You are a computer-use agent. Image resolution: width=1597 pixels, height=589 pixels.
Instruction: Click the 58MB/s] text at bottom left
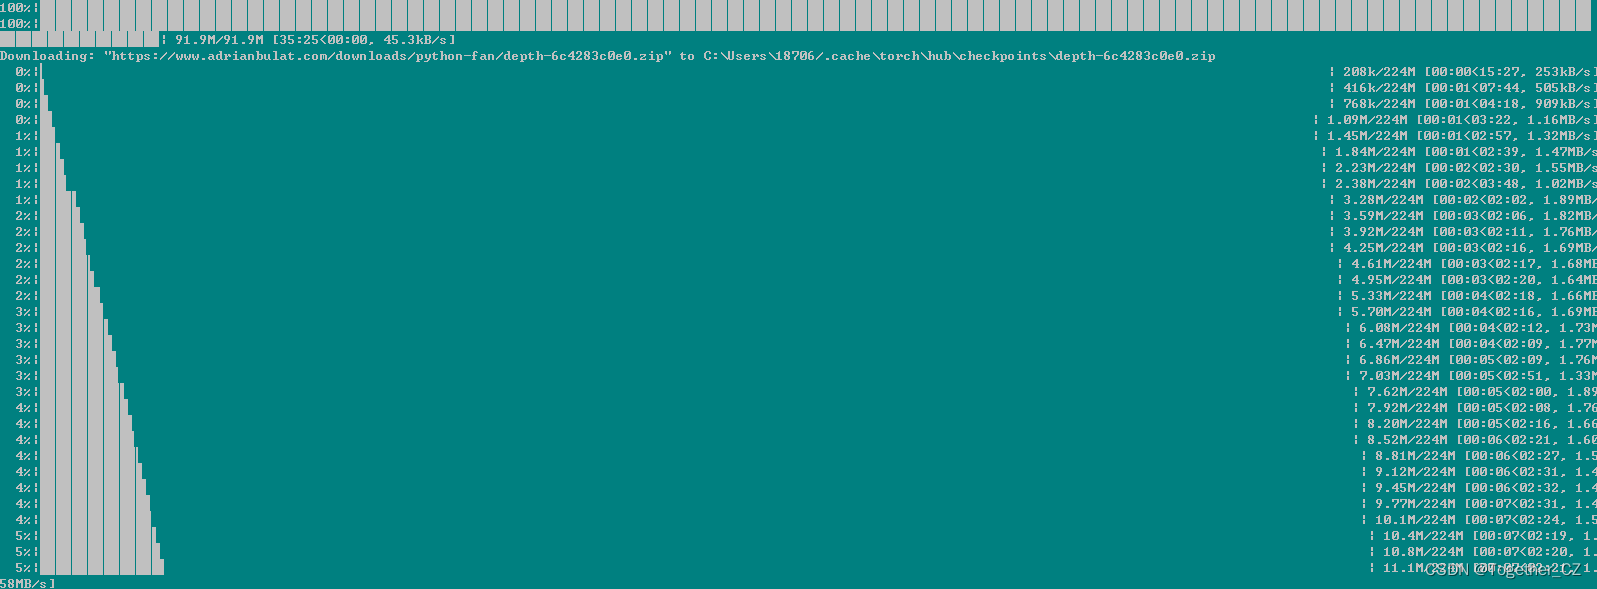(27, 583)
